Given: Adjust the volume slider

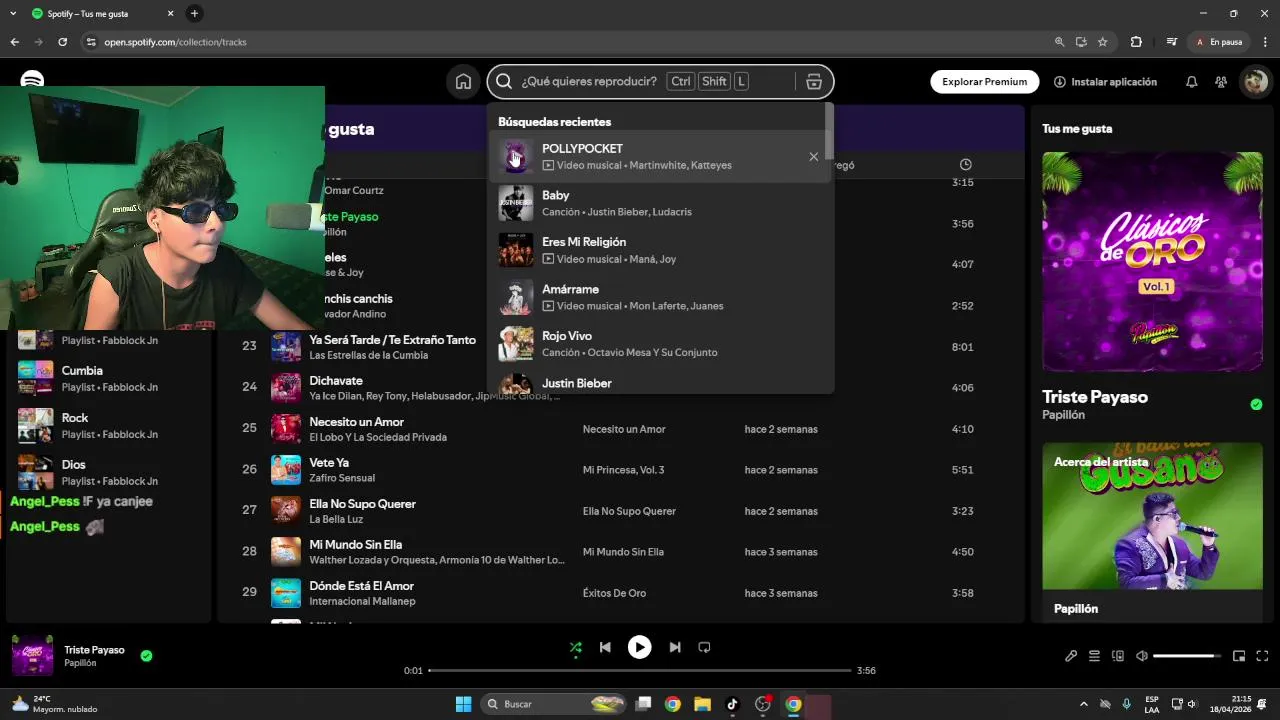Looking at the screenshot, I should [1187, 656].
